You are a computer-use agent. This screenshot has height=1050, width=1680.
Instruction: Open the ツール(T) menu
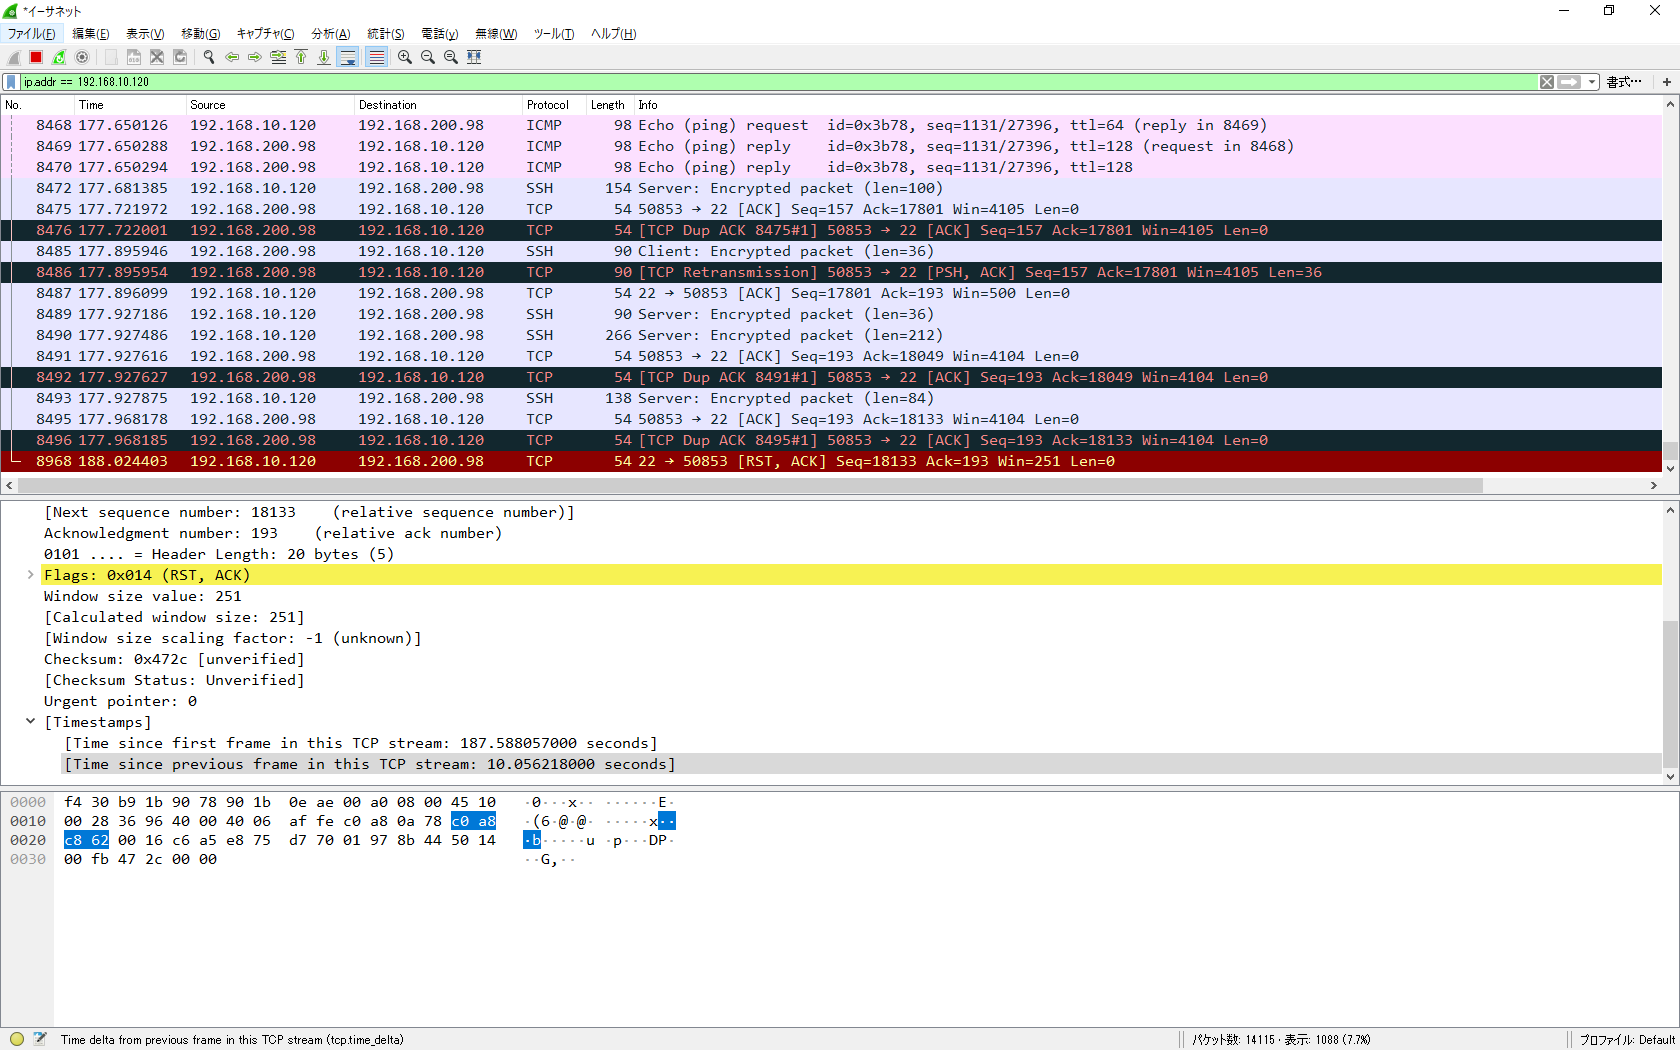[554, 34]
